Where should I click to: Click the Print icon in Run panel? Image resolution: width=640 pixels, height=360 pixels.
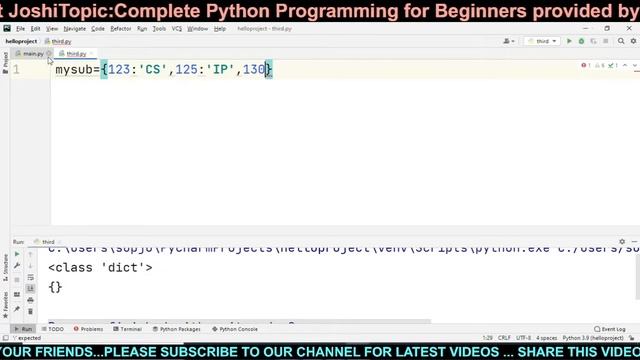(x=30, y=300)
